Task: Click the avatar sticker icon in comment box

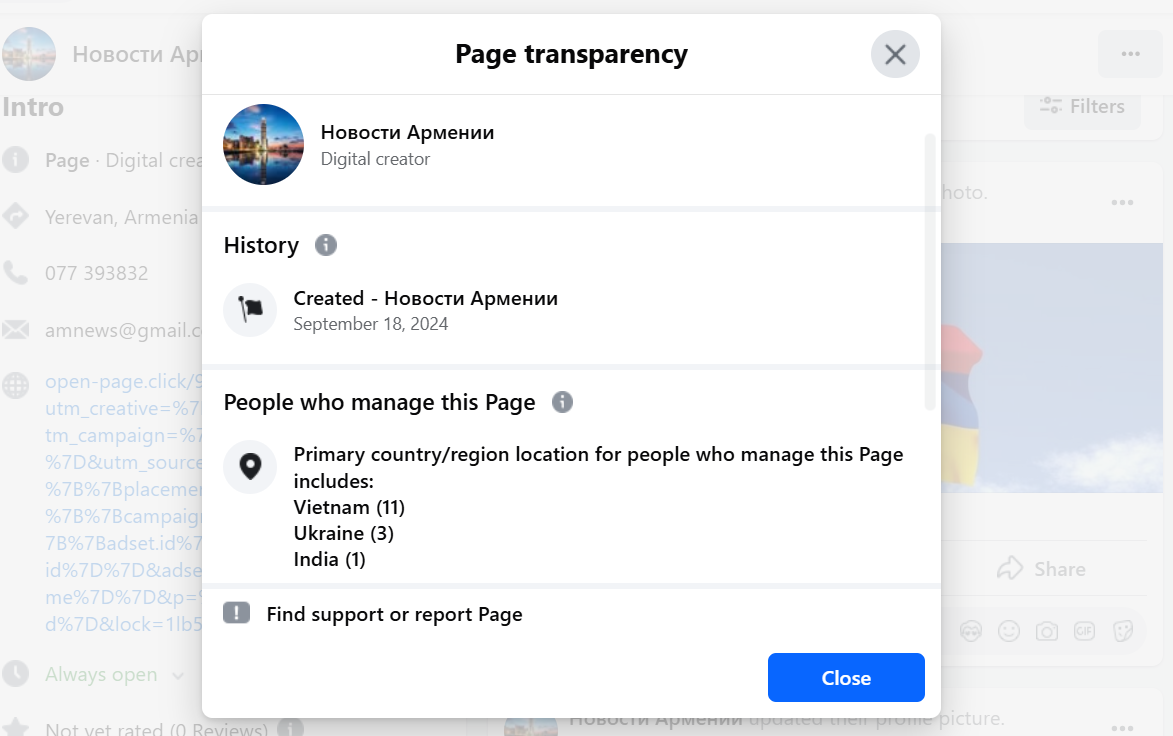Action: click(970, 631)
